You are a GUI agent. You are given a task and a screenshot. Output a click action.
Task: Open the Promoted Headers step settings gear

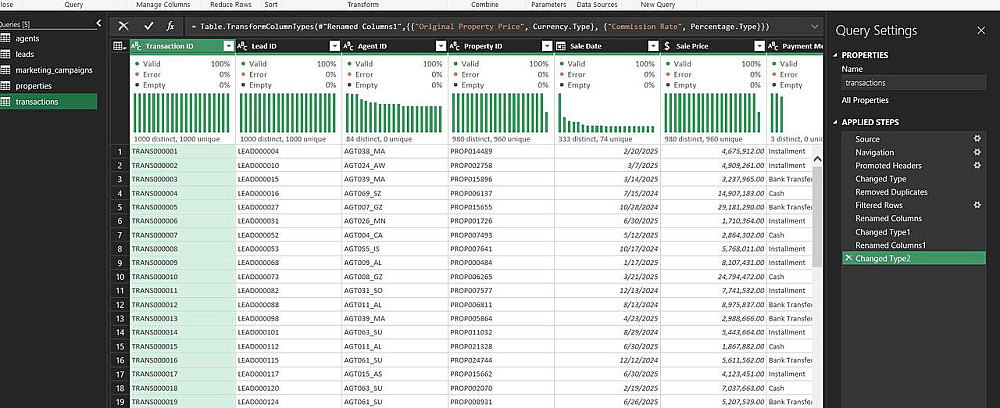(976, 165)
